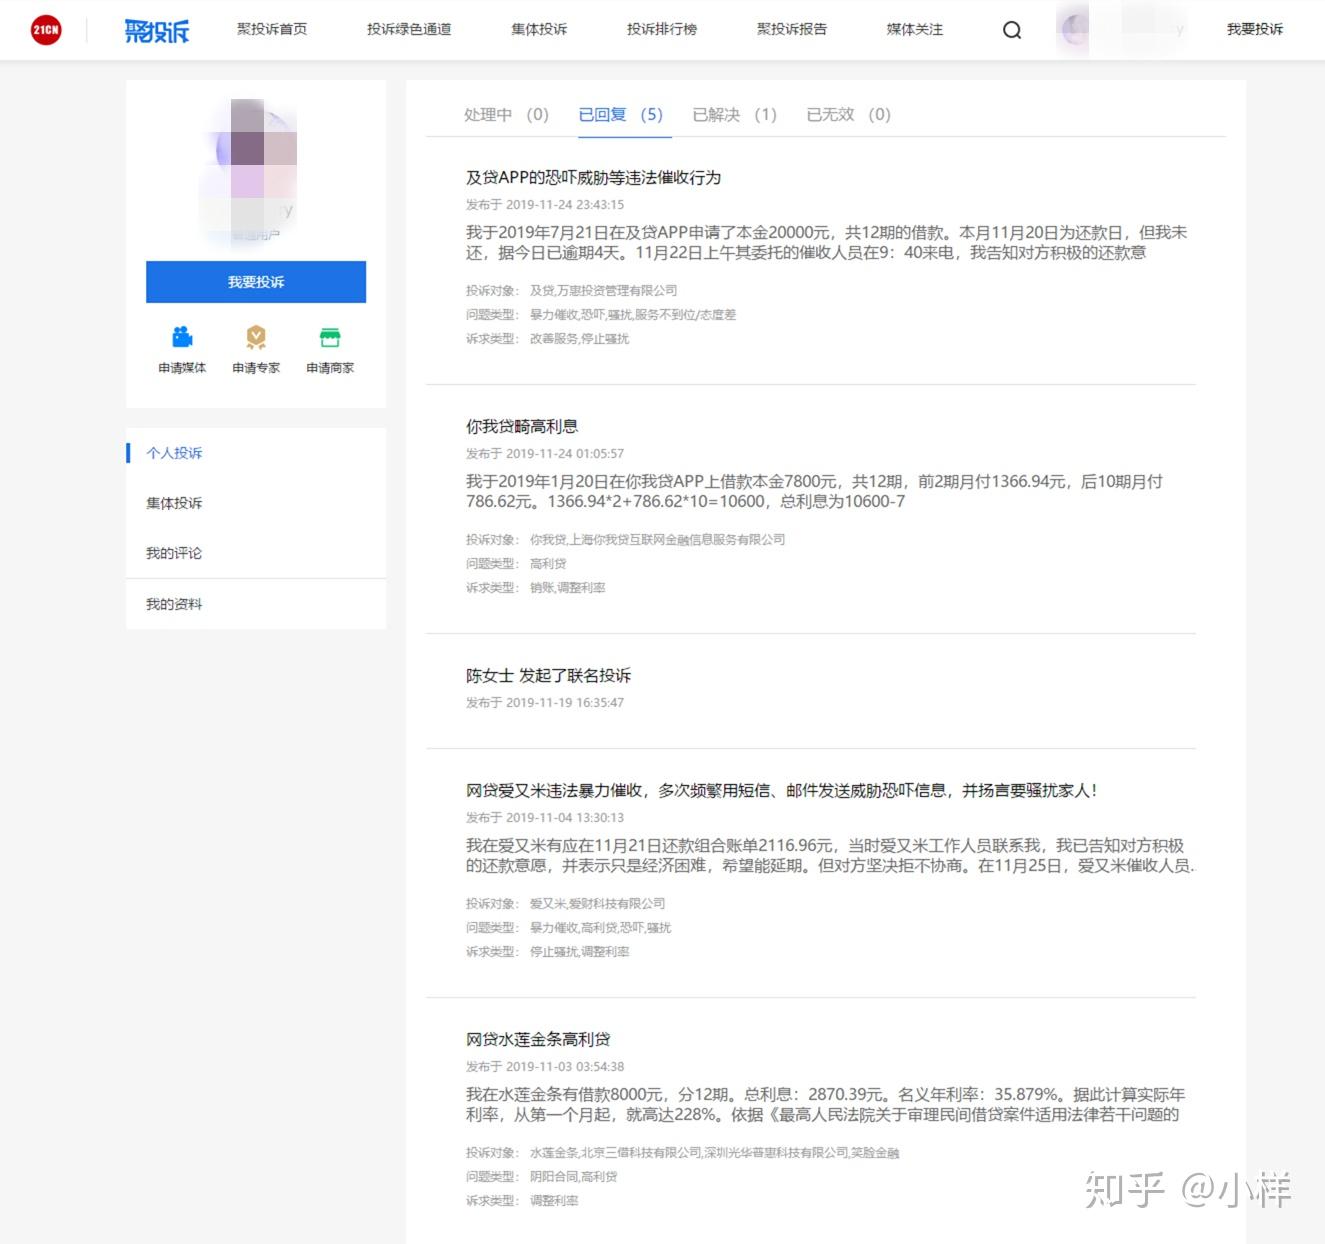
Task: Open 集体投诉 in top navigation
Action: pos(539,30)
